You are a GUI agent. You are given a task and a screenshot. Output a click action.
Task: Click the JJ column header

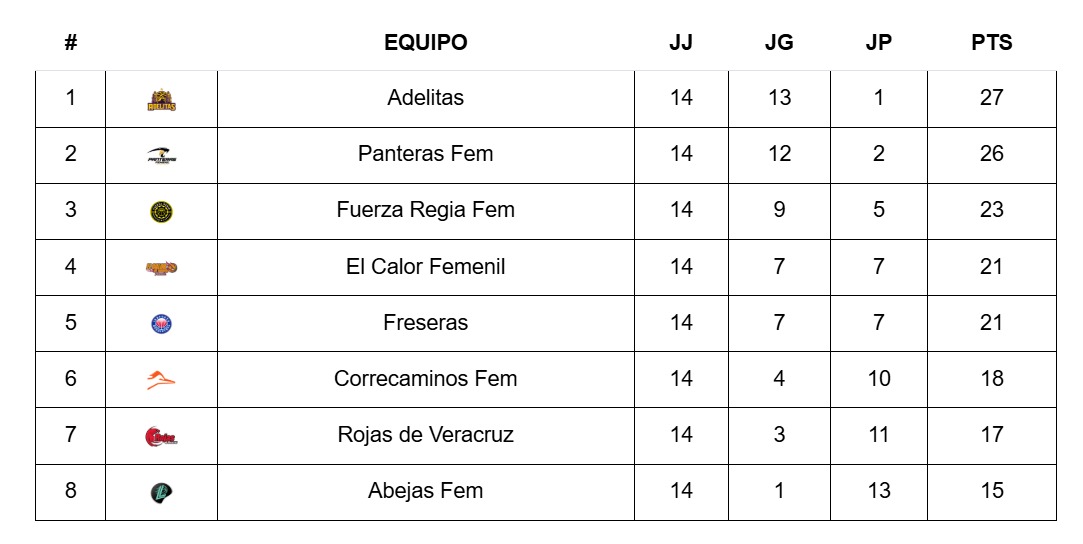pyautogui.click(x=681, y=43)
